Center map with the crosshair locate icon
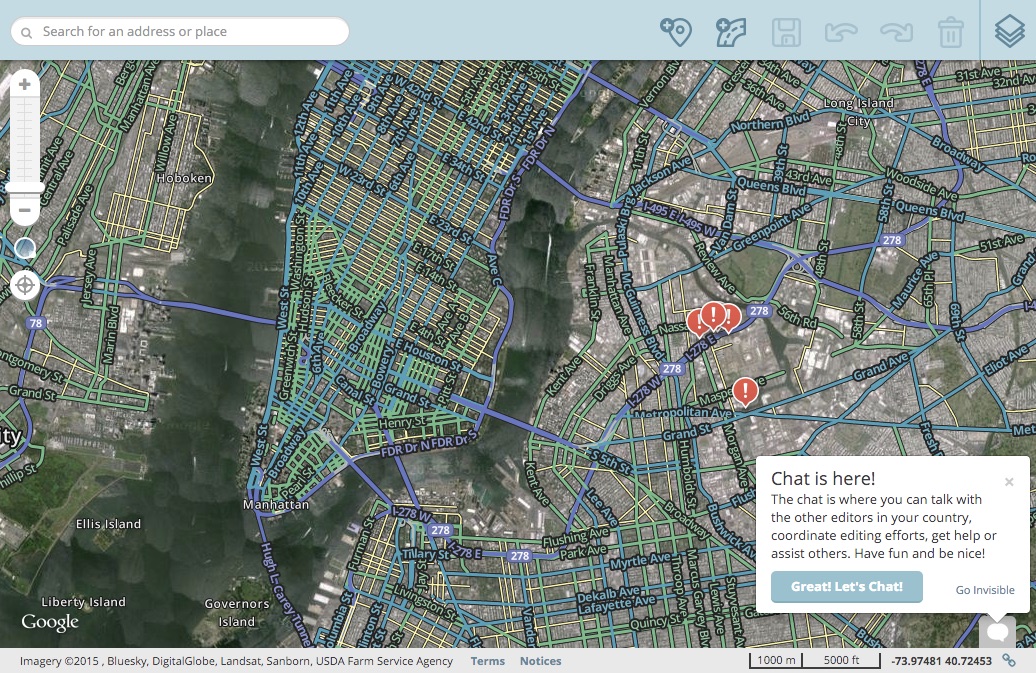 [25, 286]
